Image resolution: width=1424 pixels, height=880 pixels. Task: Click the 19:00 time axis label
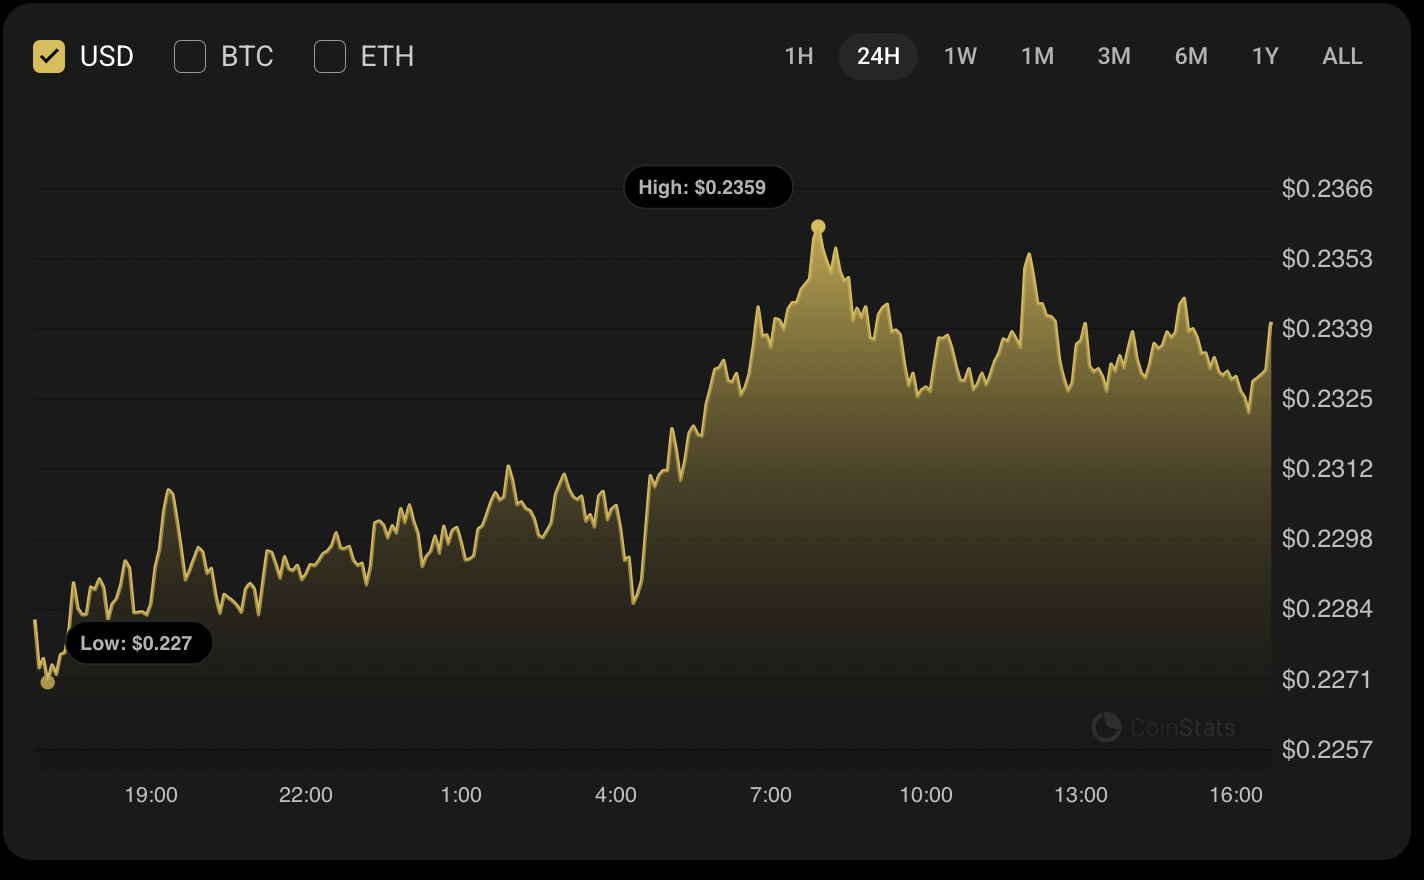151,795
